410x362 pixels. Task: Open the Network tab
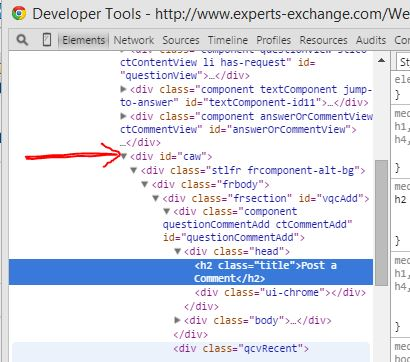tap(133, 40)
